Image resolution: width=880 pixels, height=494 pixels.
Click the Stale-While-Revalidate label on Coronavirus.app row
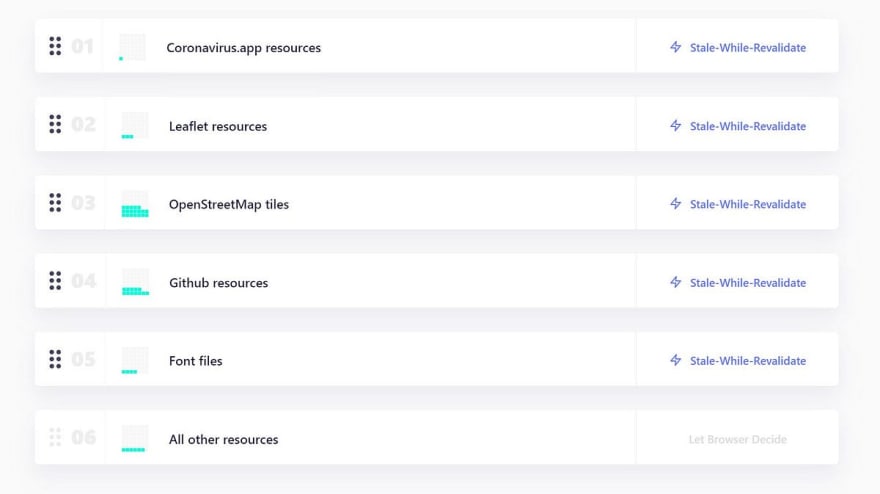(x=748, y=48)
